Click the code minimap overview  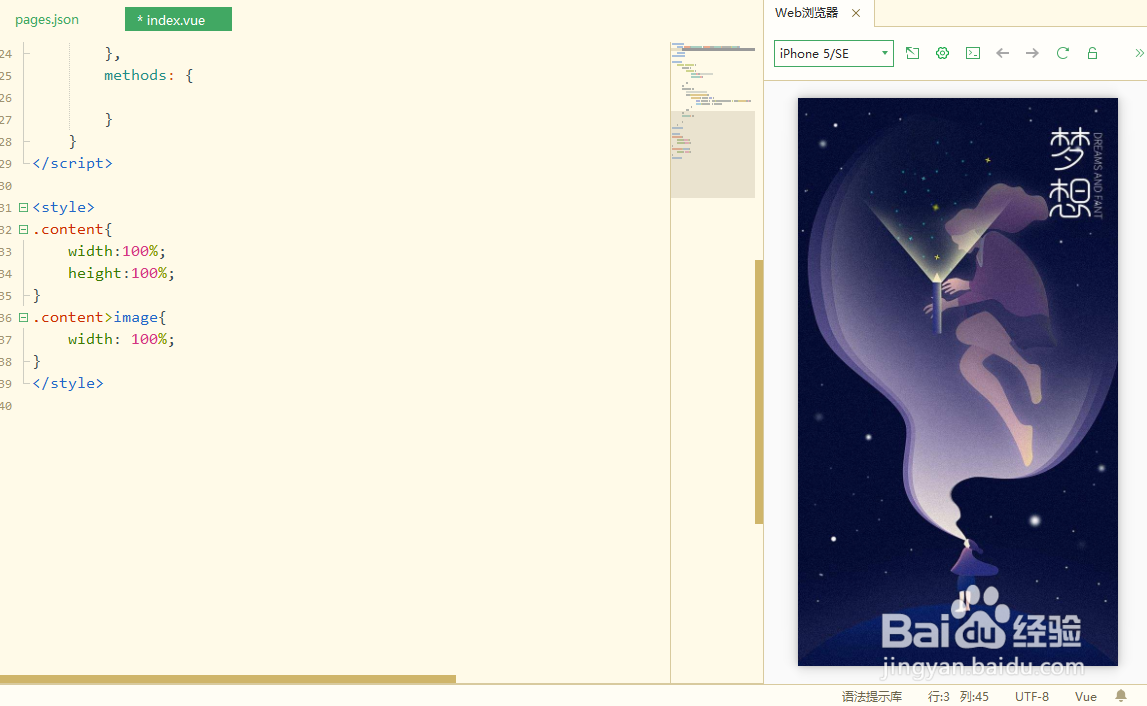pos(712,120)
